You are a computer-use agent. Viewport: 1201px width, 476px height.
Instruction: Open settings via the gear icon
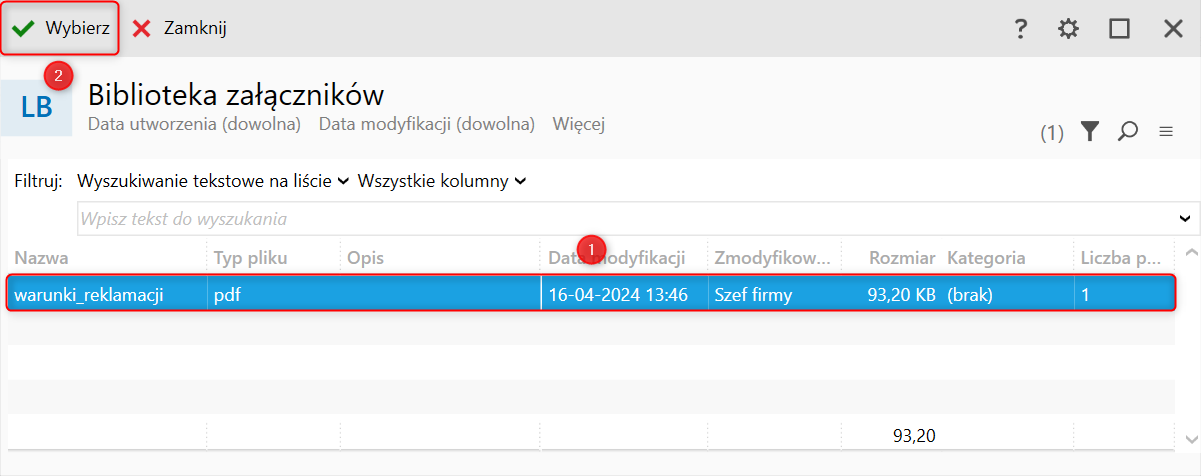[1069, 29]
